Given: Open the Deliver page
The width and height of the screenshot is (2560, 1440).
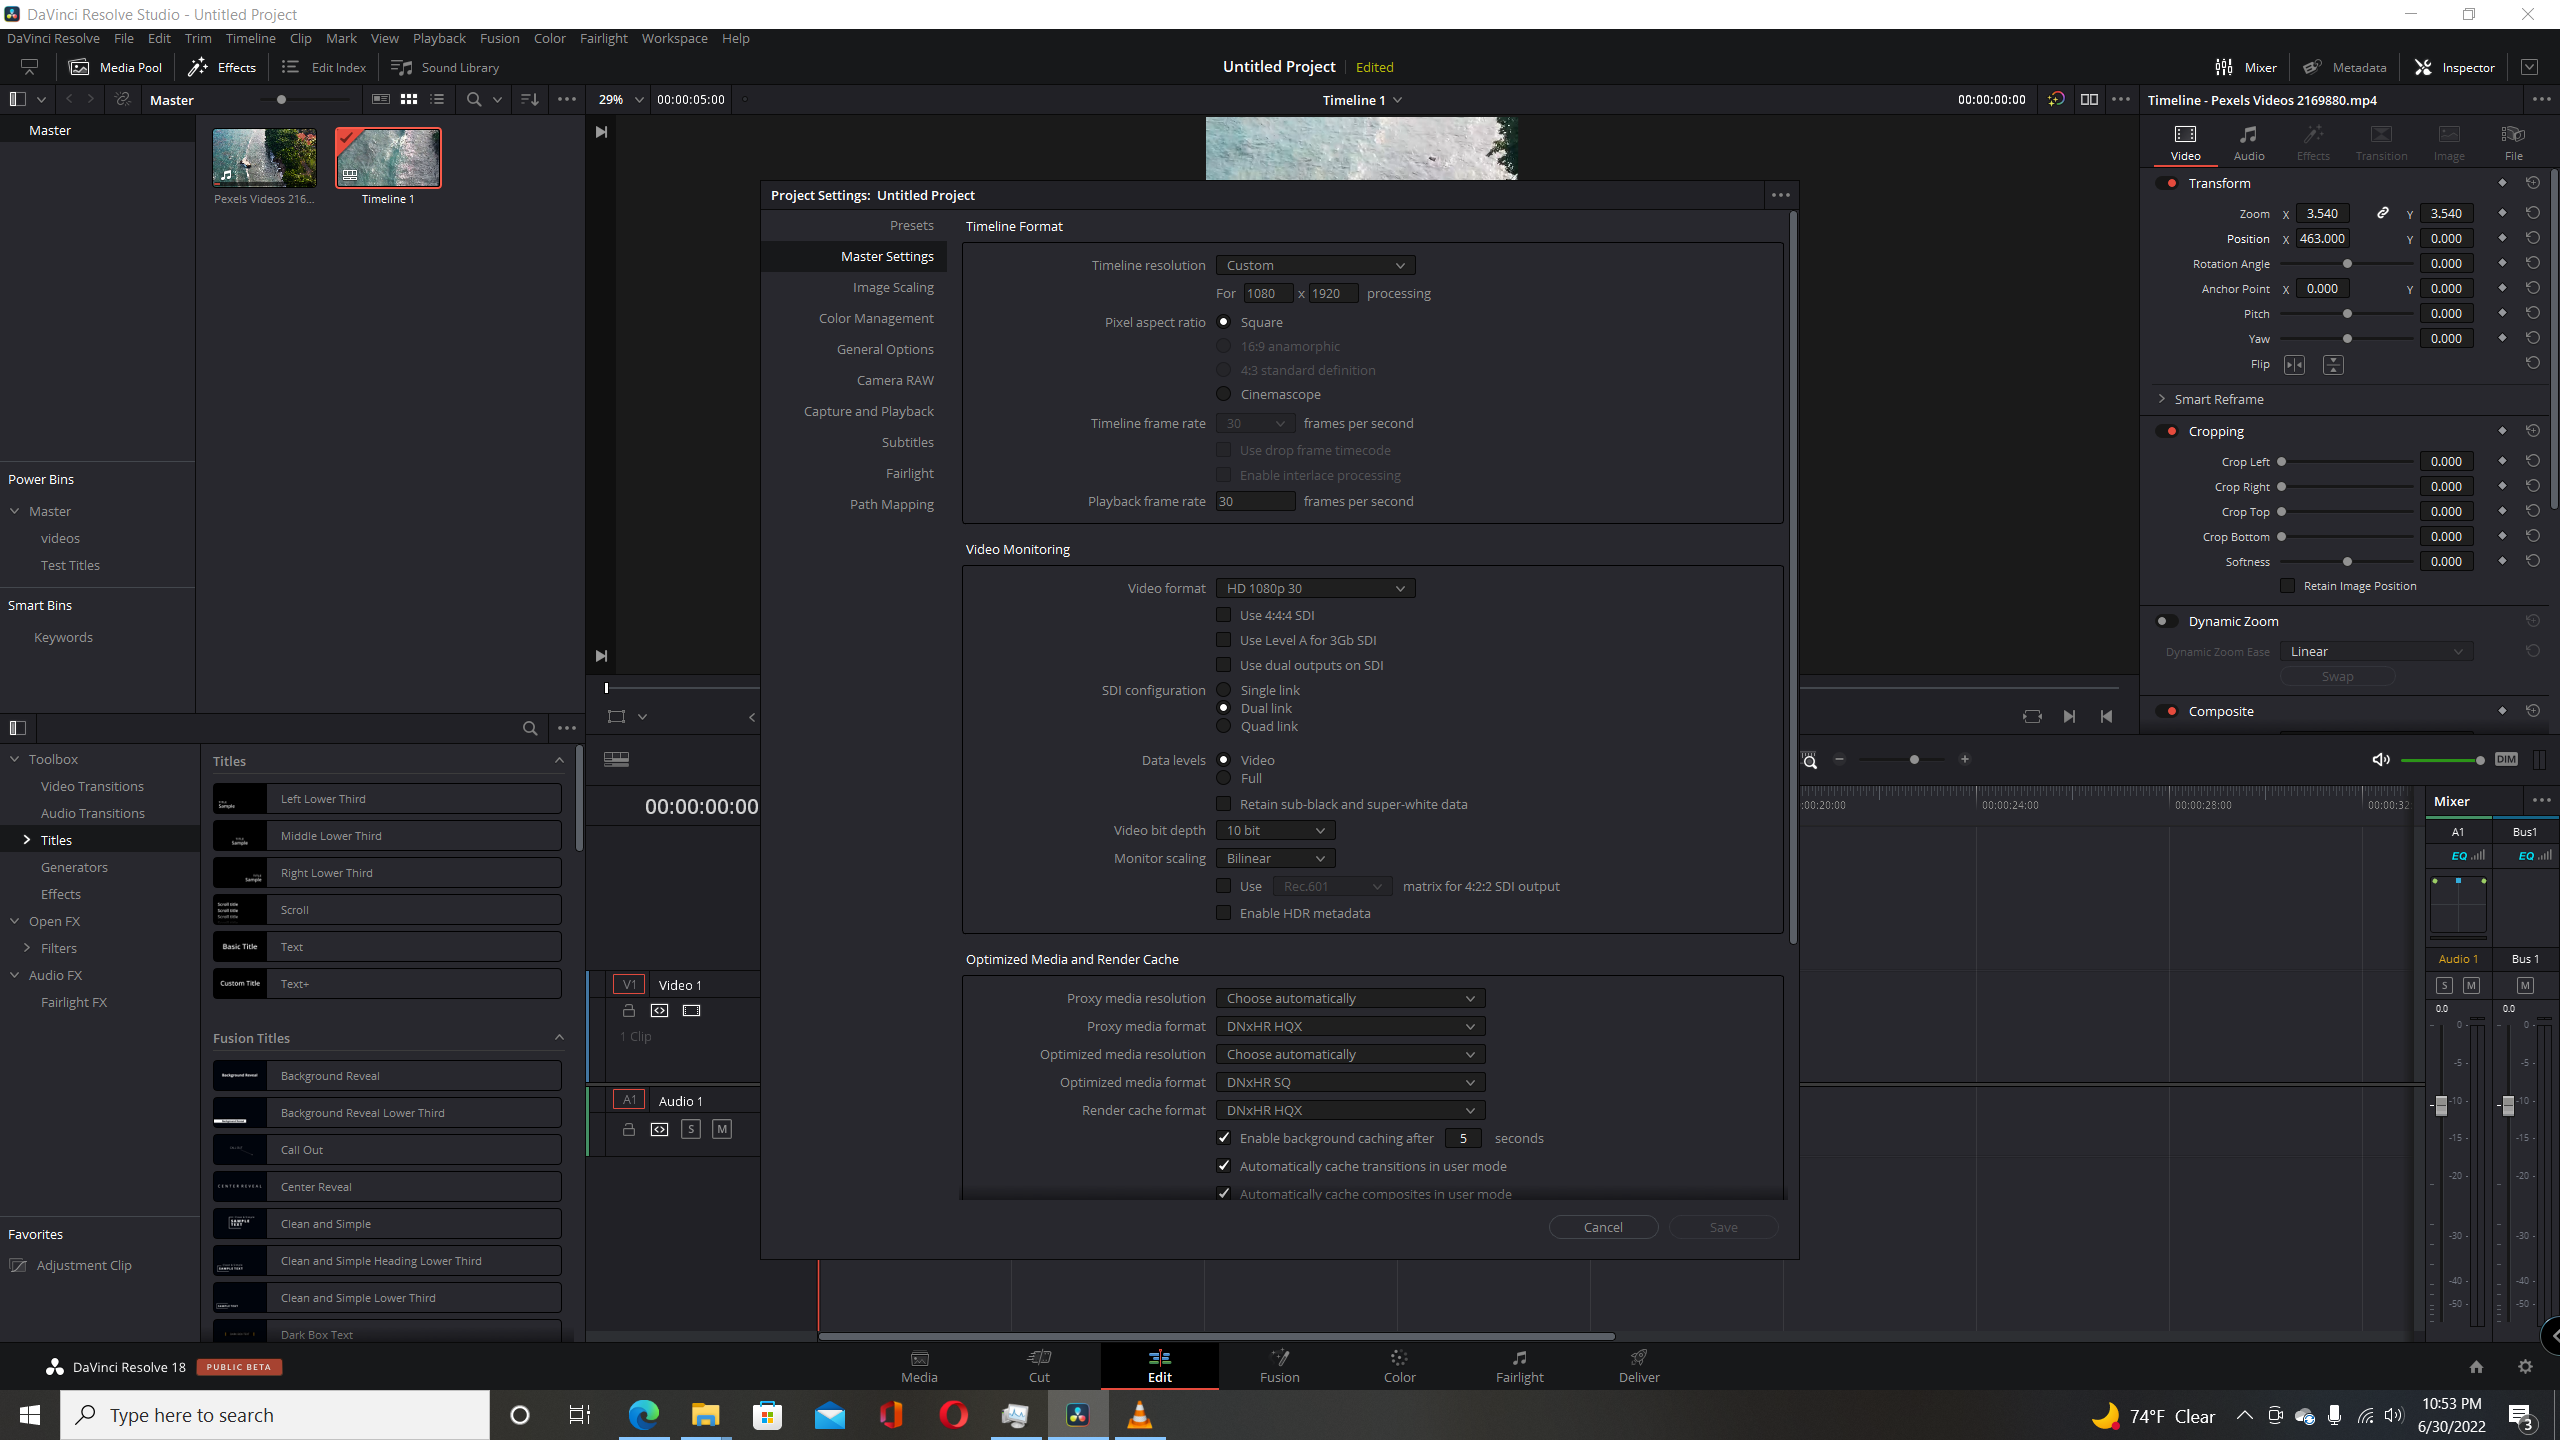Looking at the screenshot, I should pos(1639,1365).
